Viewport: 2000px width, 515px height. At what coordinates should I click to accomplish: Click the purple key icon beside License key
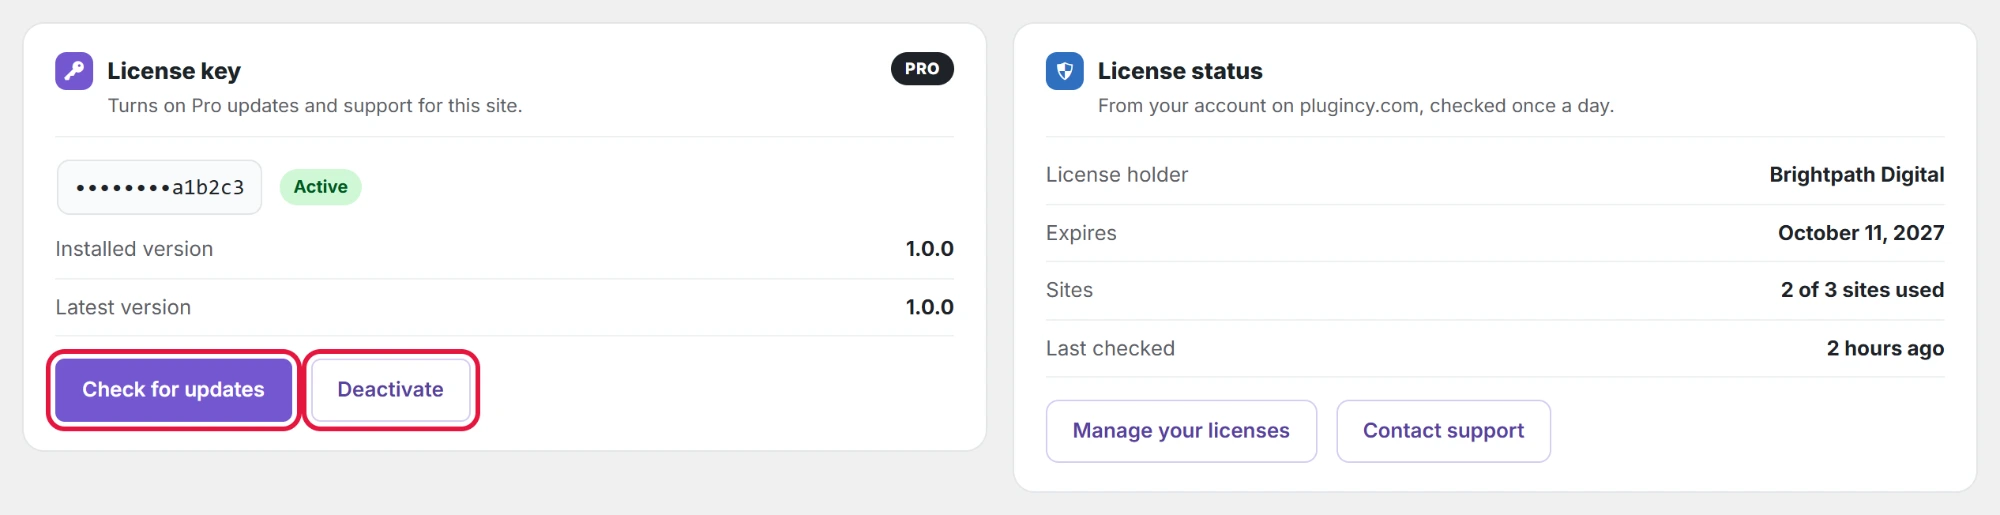tap(74, 71)
